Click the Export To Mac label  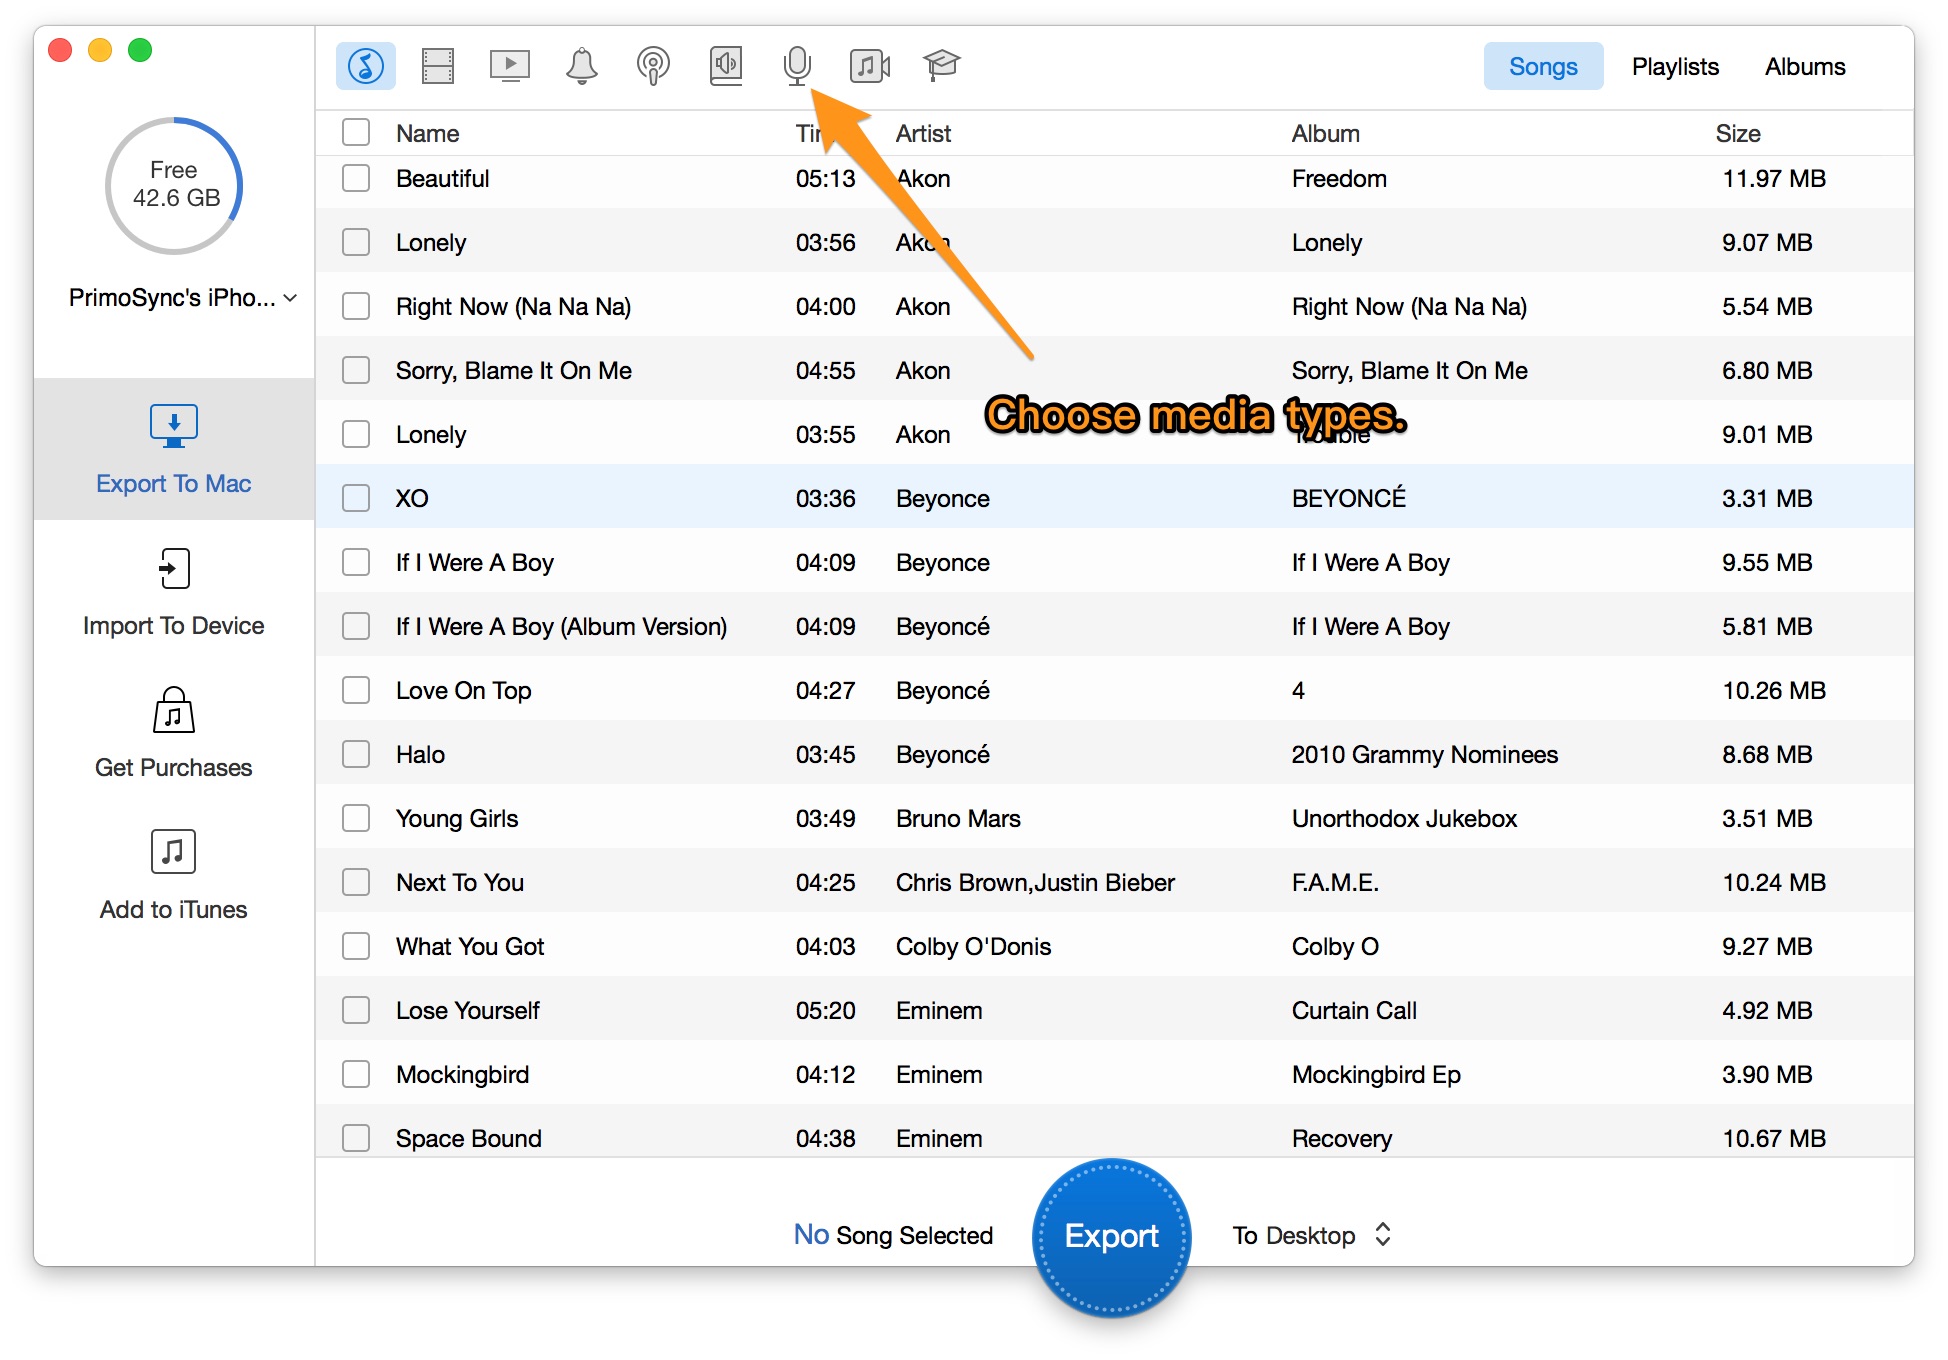(x=174, y=484)
